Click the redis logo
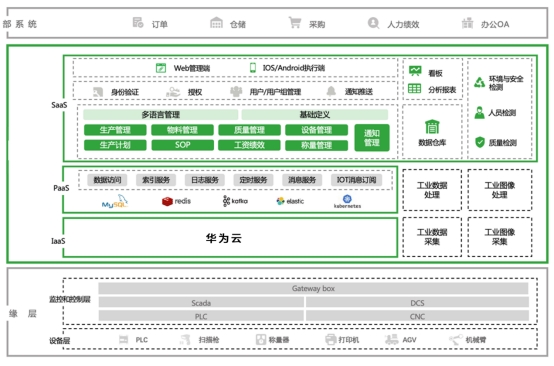Viewport: 554px width, 366px height. [x=176, y=201]
